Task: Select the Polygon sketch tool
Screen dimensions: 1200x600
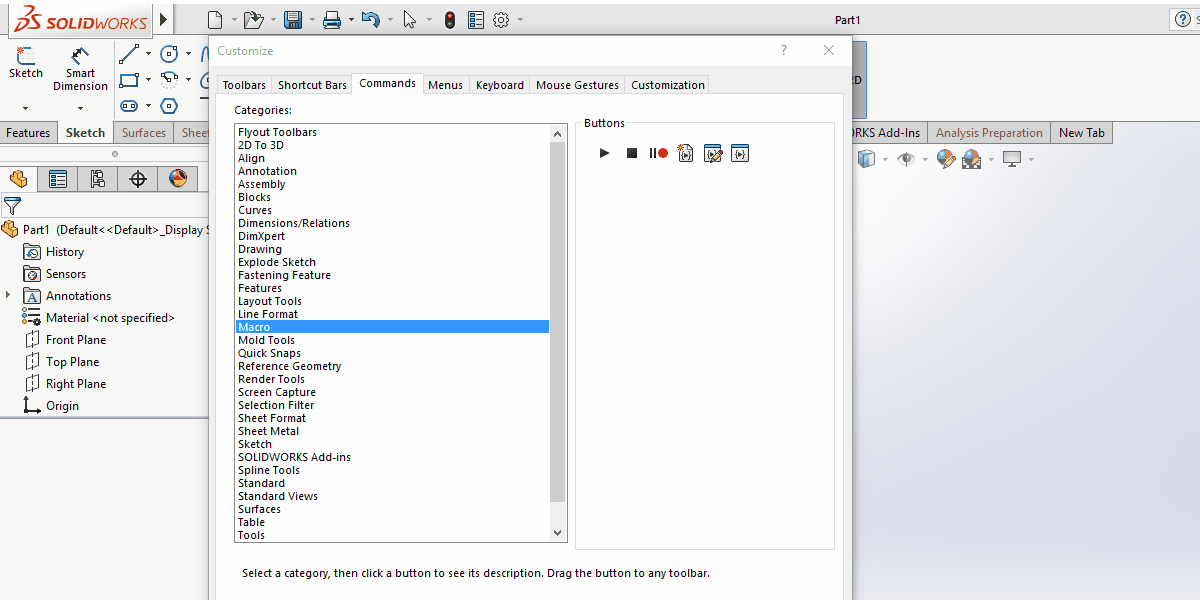Action: [x=169, y=105]
